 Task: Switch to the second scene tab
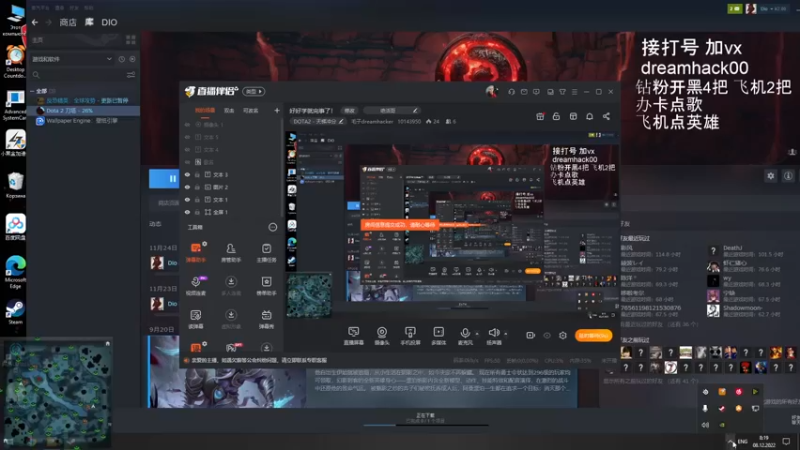click(229, 111)
